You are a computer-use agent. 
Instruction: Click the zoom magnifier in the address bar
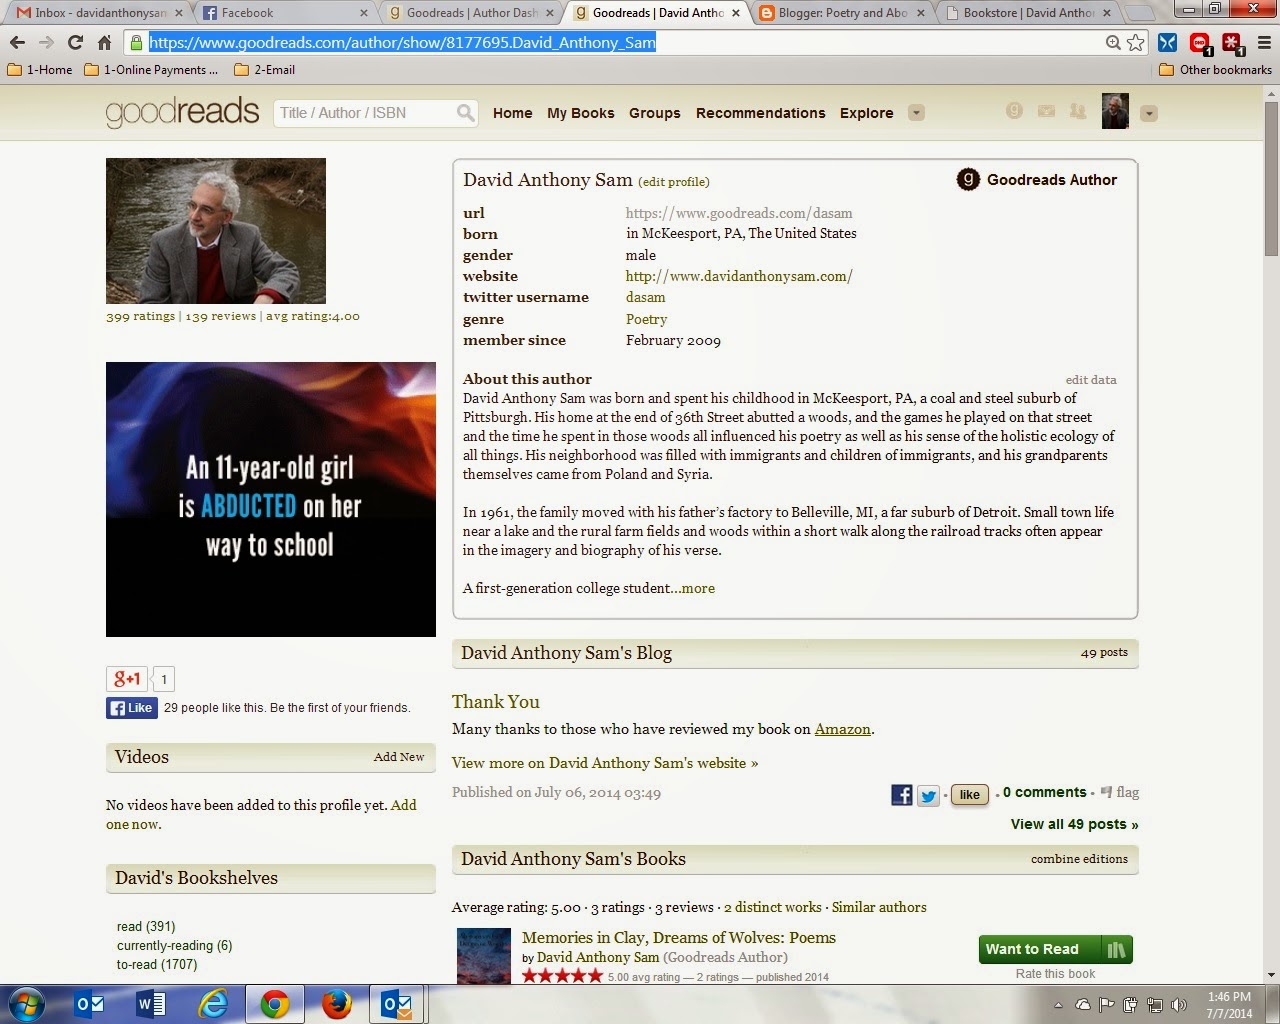coord(1113,43)
